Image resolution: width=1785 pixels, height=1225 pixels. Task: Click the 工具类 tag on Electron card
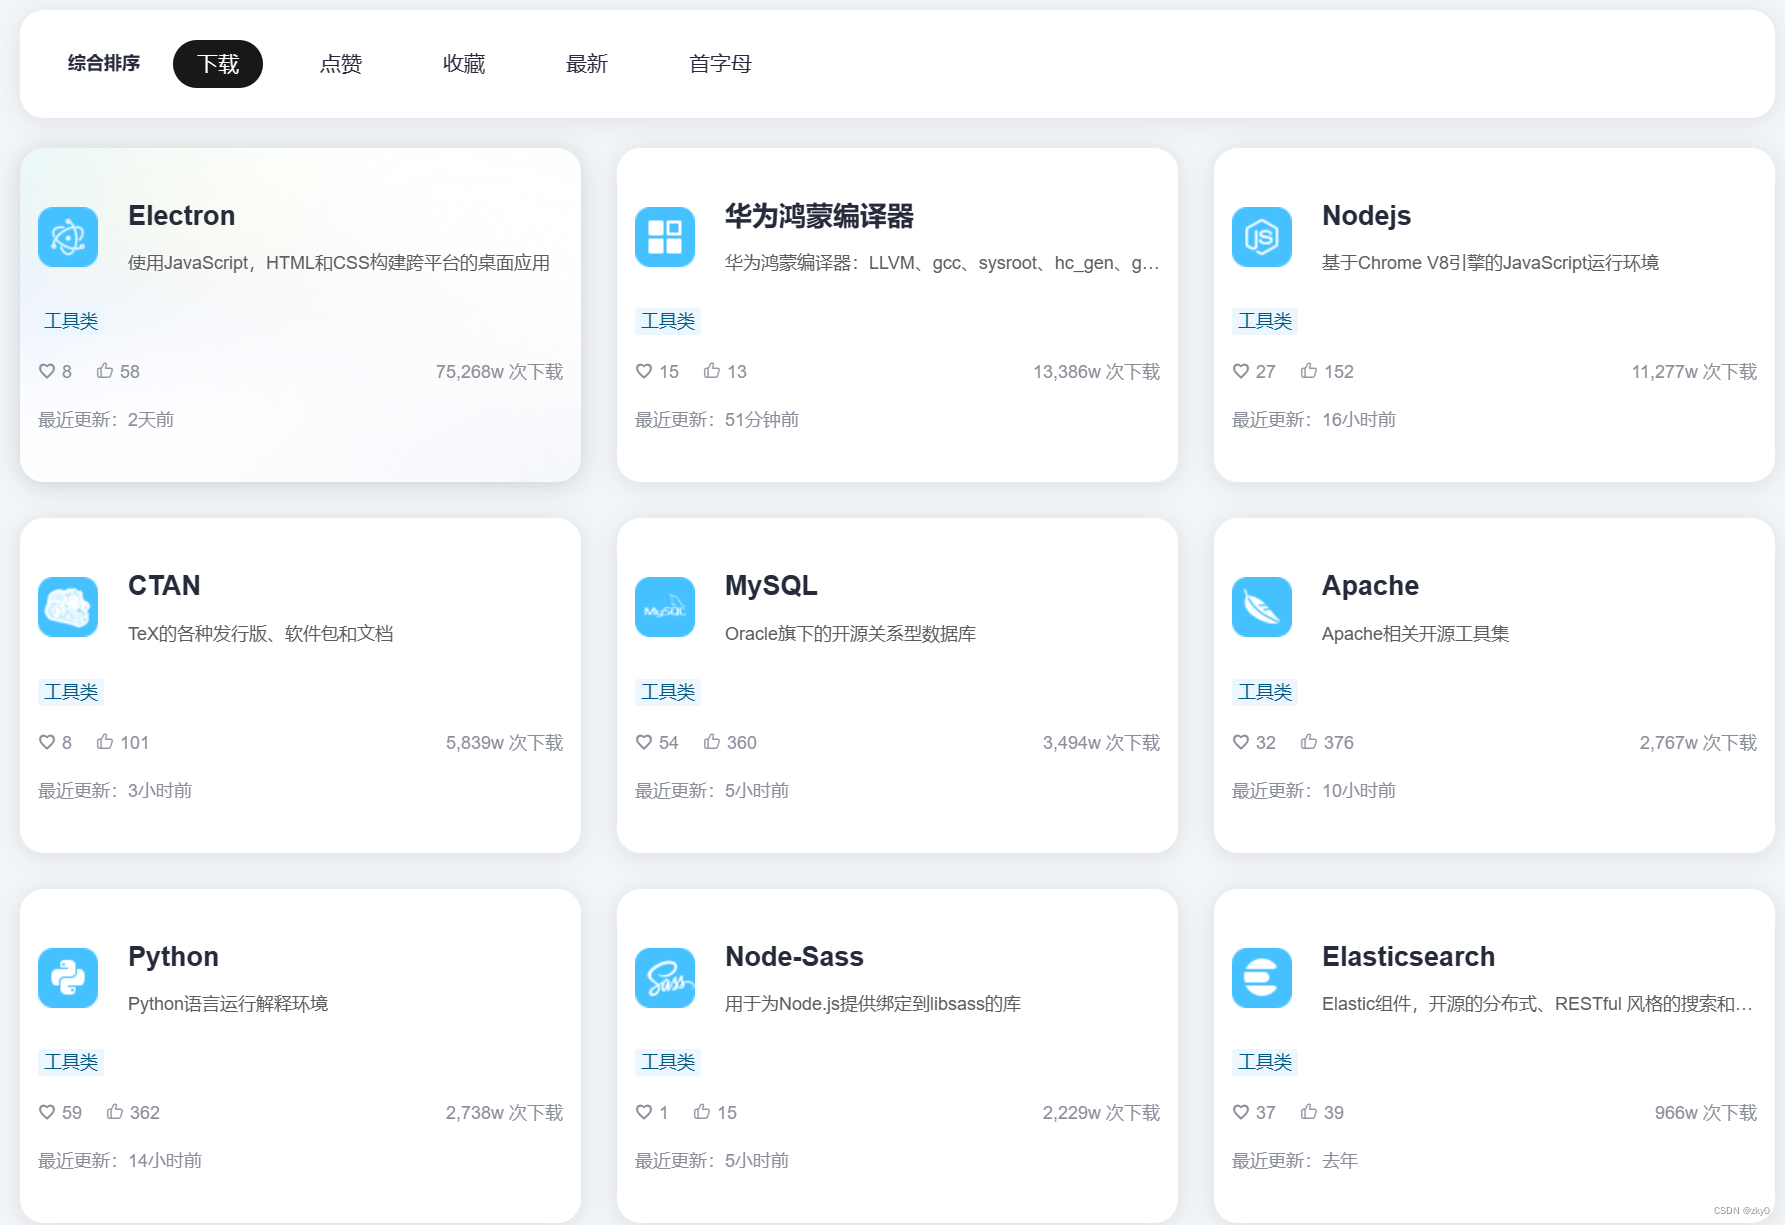point(71,321)
